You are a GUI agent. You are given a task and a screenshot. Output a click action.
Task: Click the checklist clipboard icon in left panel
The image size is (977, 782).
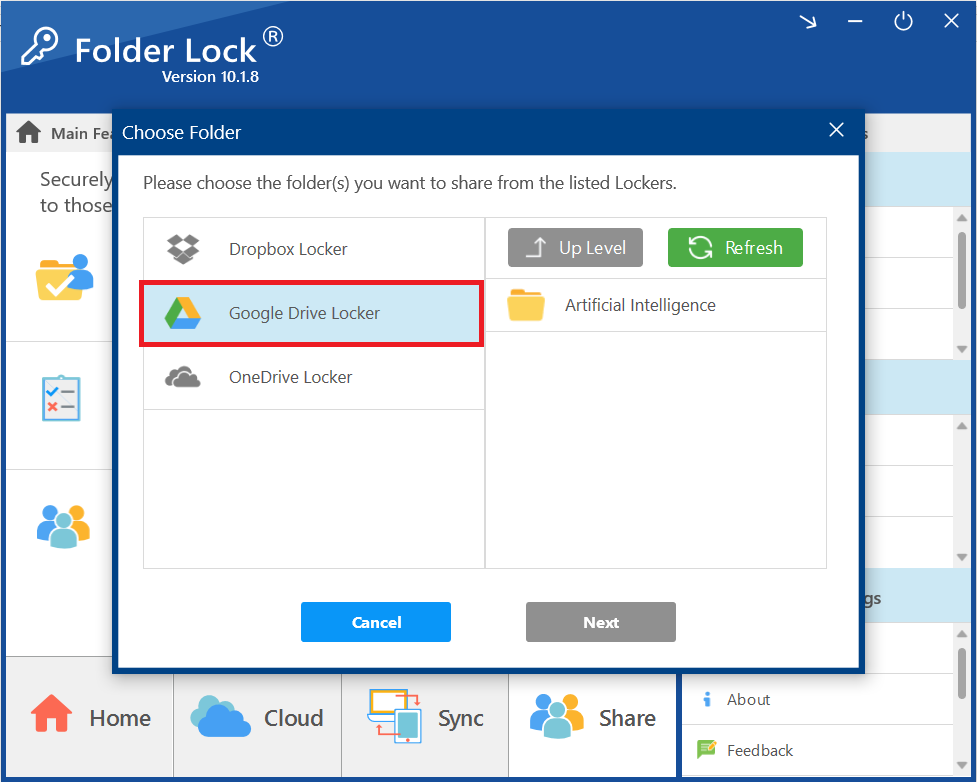click(x=61, y=398)
